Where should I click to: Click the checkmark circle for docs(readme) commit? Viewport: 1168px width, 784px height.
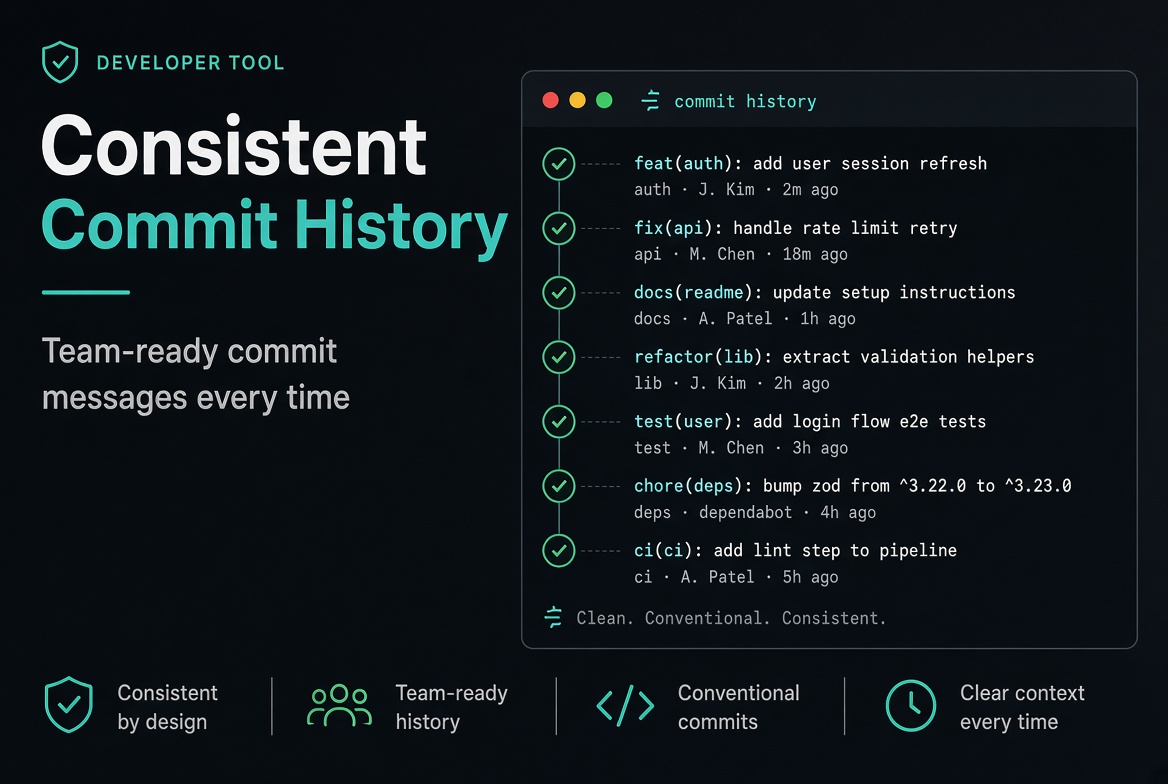coord(559,293)
